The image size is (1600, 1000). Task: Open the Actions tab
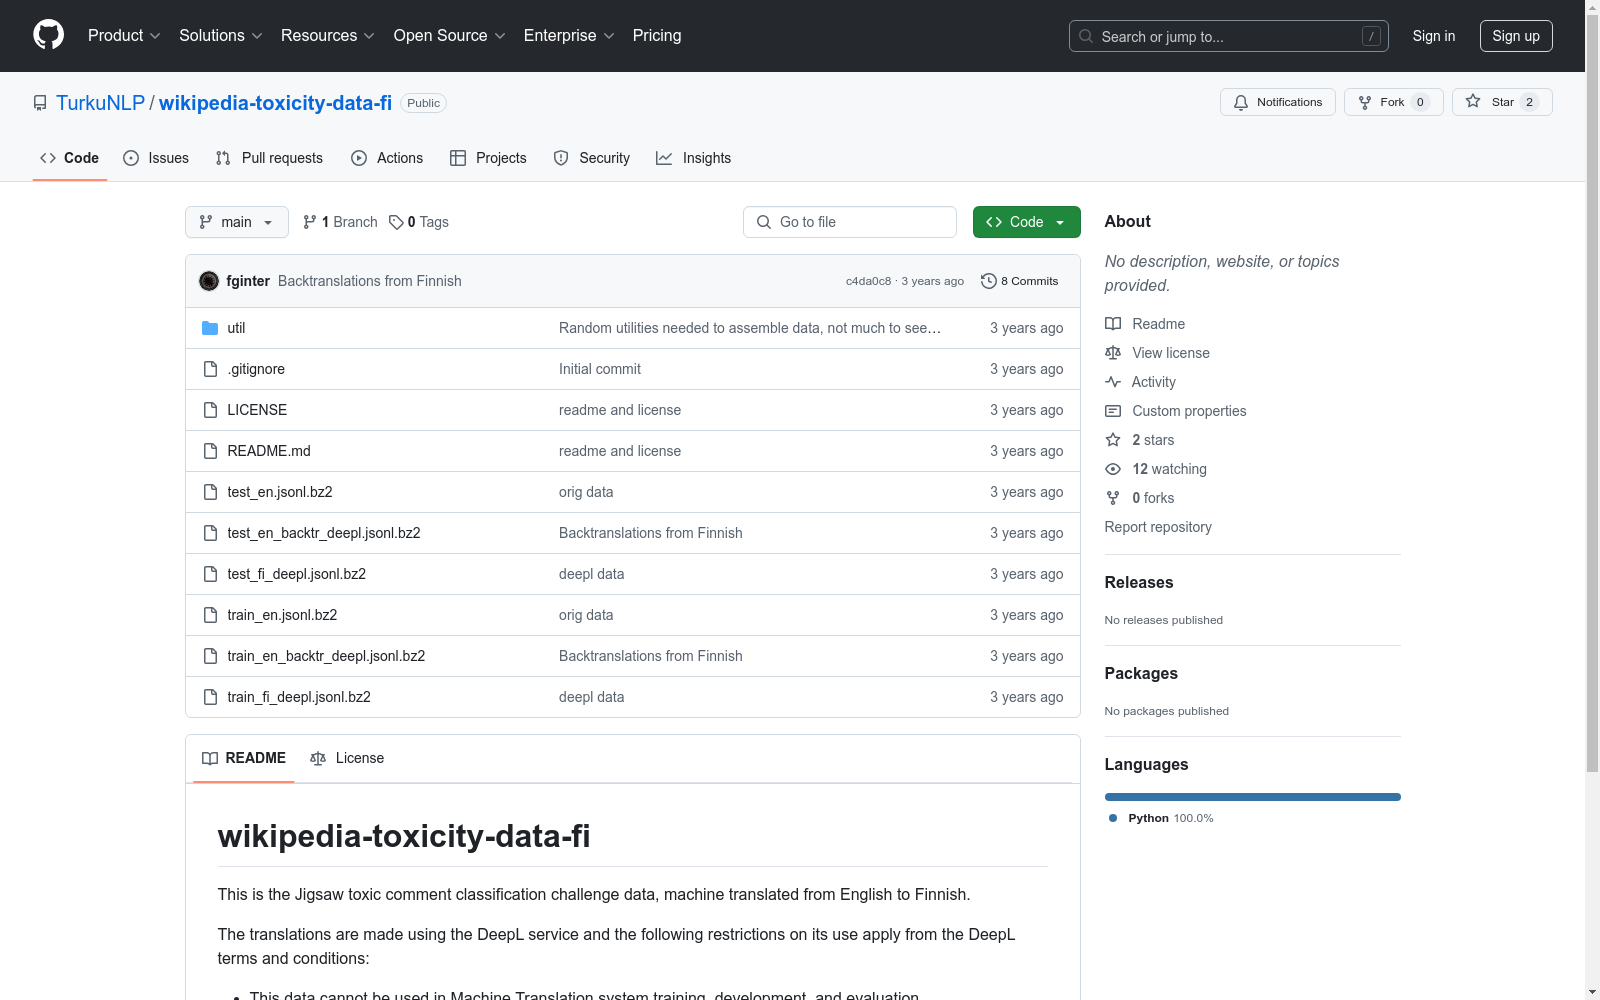tap(387, 158)
